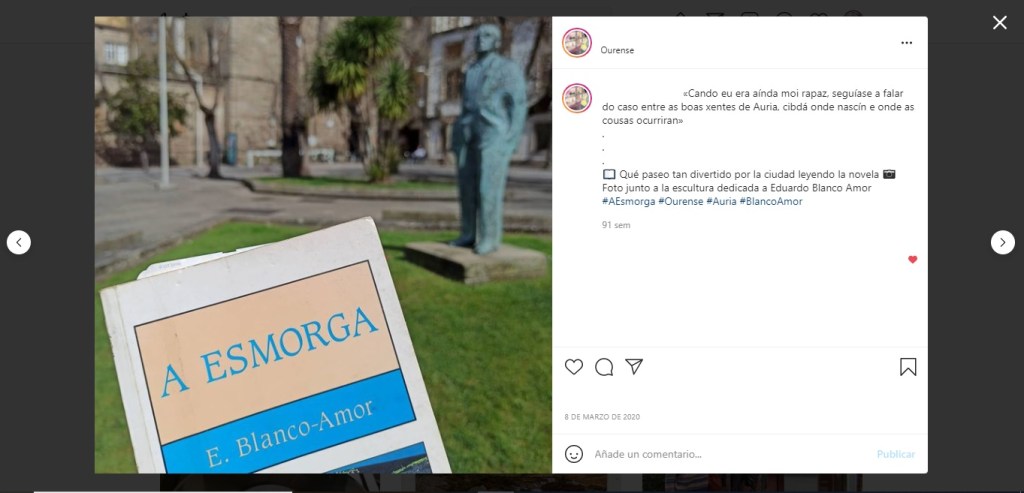Save the post with the bookmark icon
Viewport: 1024px width, 493px height.
[908, 367]
